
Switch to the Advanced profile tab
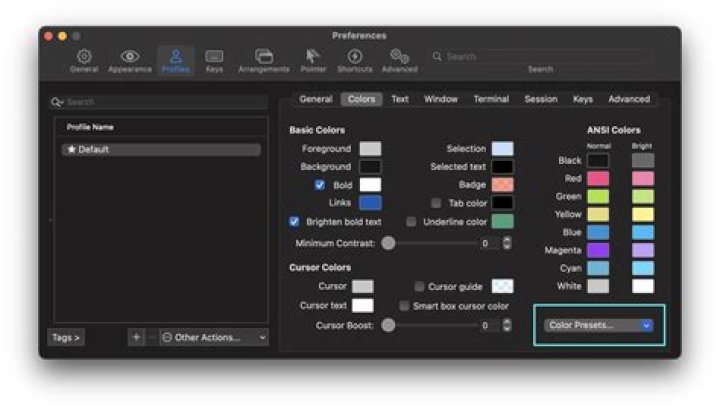[x=629, y=99]
